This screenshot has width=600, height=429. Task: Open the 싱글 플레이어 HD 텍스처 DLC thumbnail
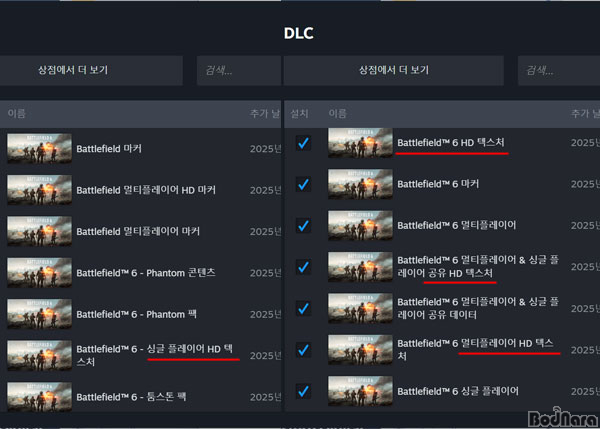[x=39, y=356]
